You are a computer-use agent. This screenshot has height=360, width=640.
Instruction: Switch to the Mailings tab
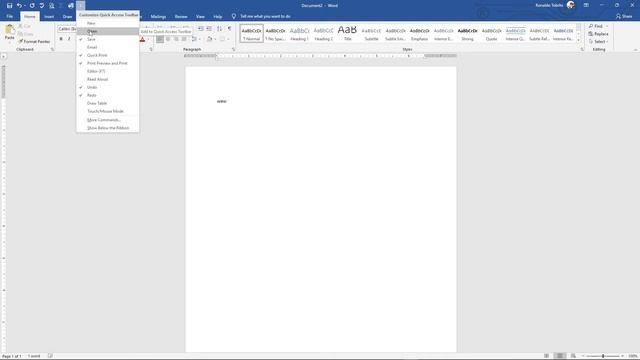pos(158,17)
